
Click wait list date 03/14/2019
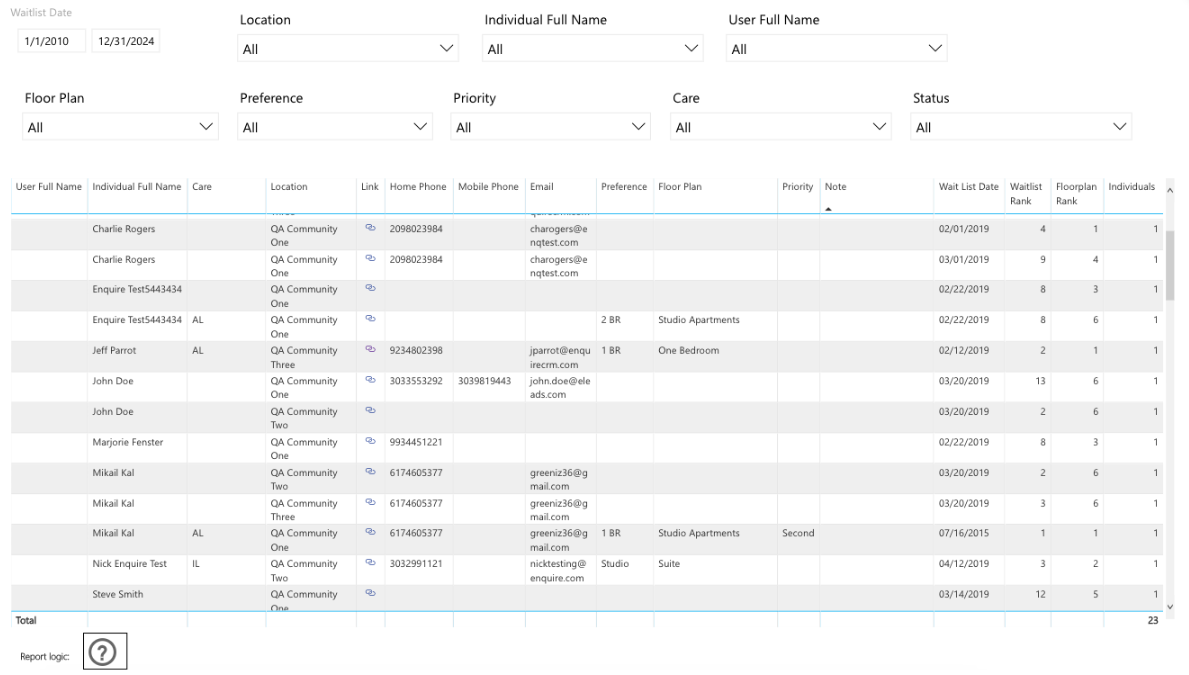[964, 595]
